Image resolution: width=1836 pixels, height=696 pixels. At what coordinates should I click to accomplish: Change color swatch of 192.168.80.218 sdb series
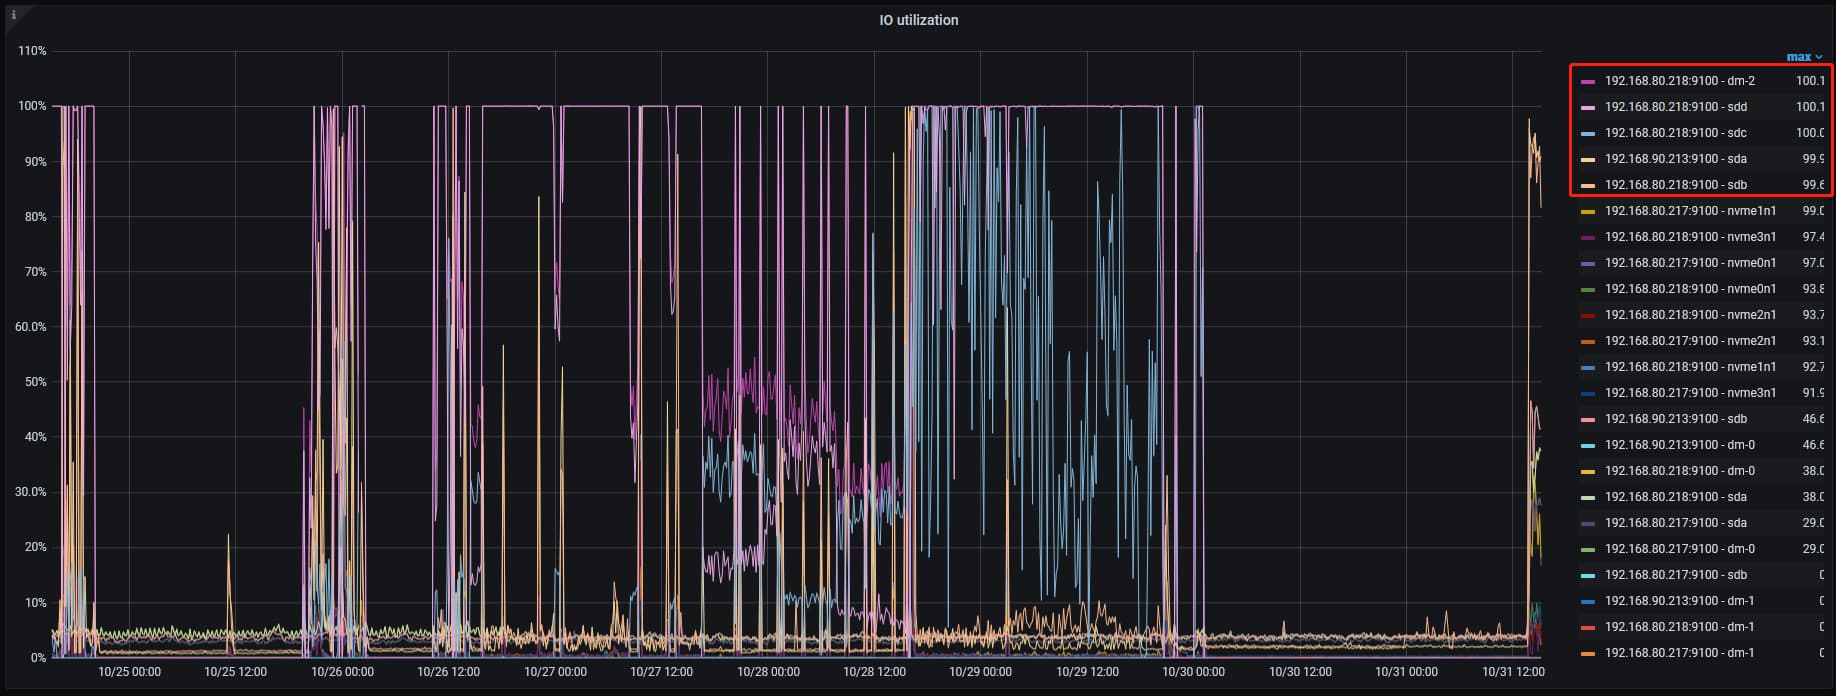[1588, 185]
